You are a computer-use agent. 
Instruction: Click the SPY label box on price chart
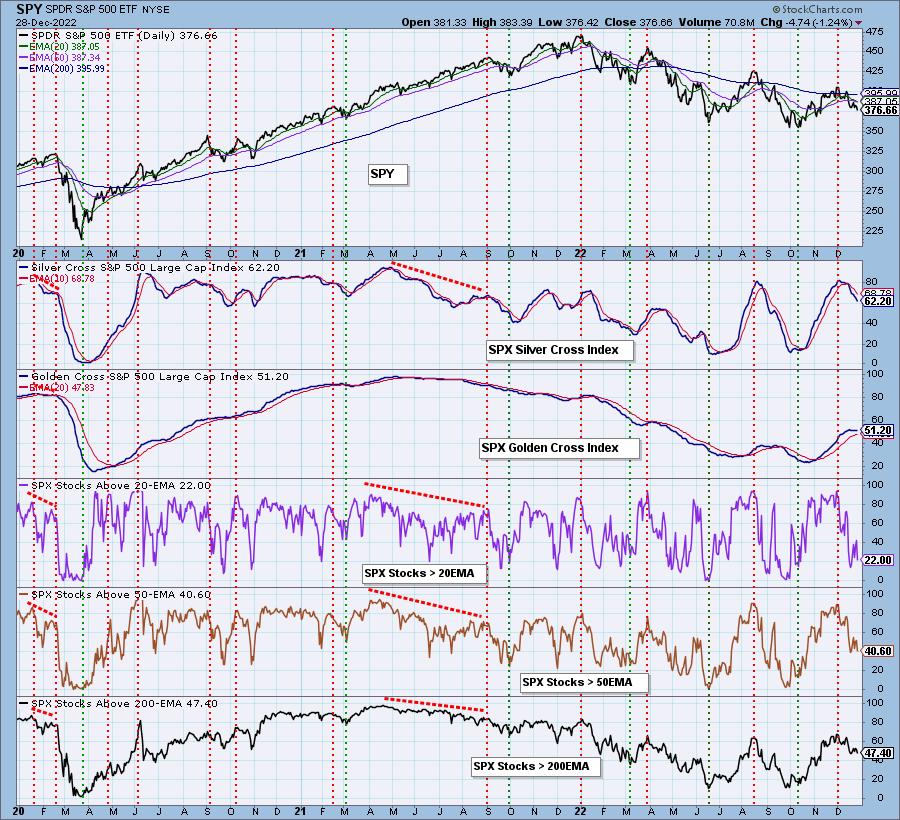tap(388, 174)
